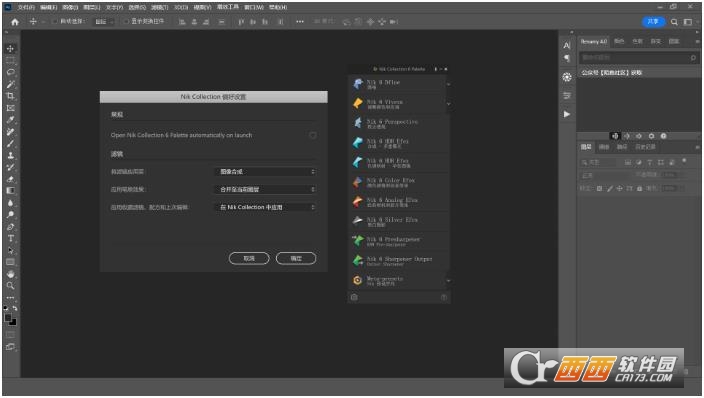Select the Crop tool

10,96
